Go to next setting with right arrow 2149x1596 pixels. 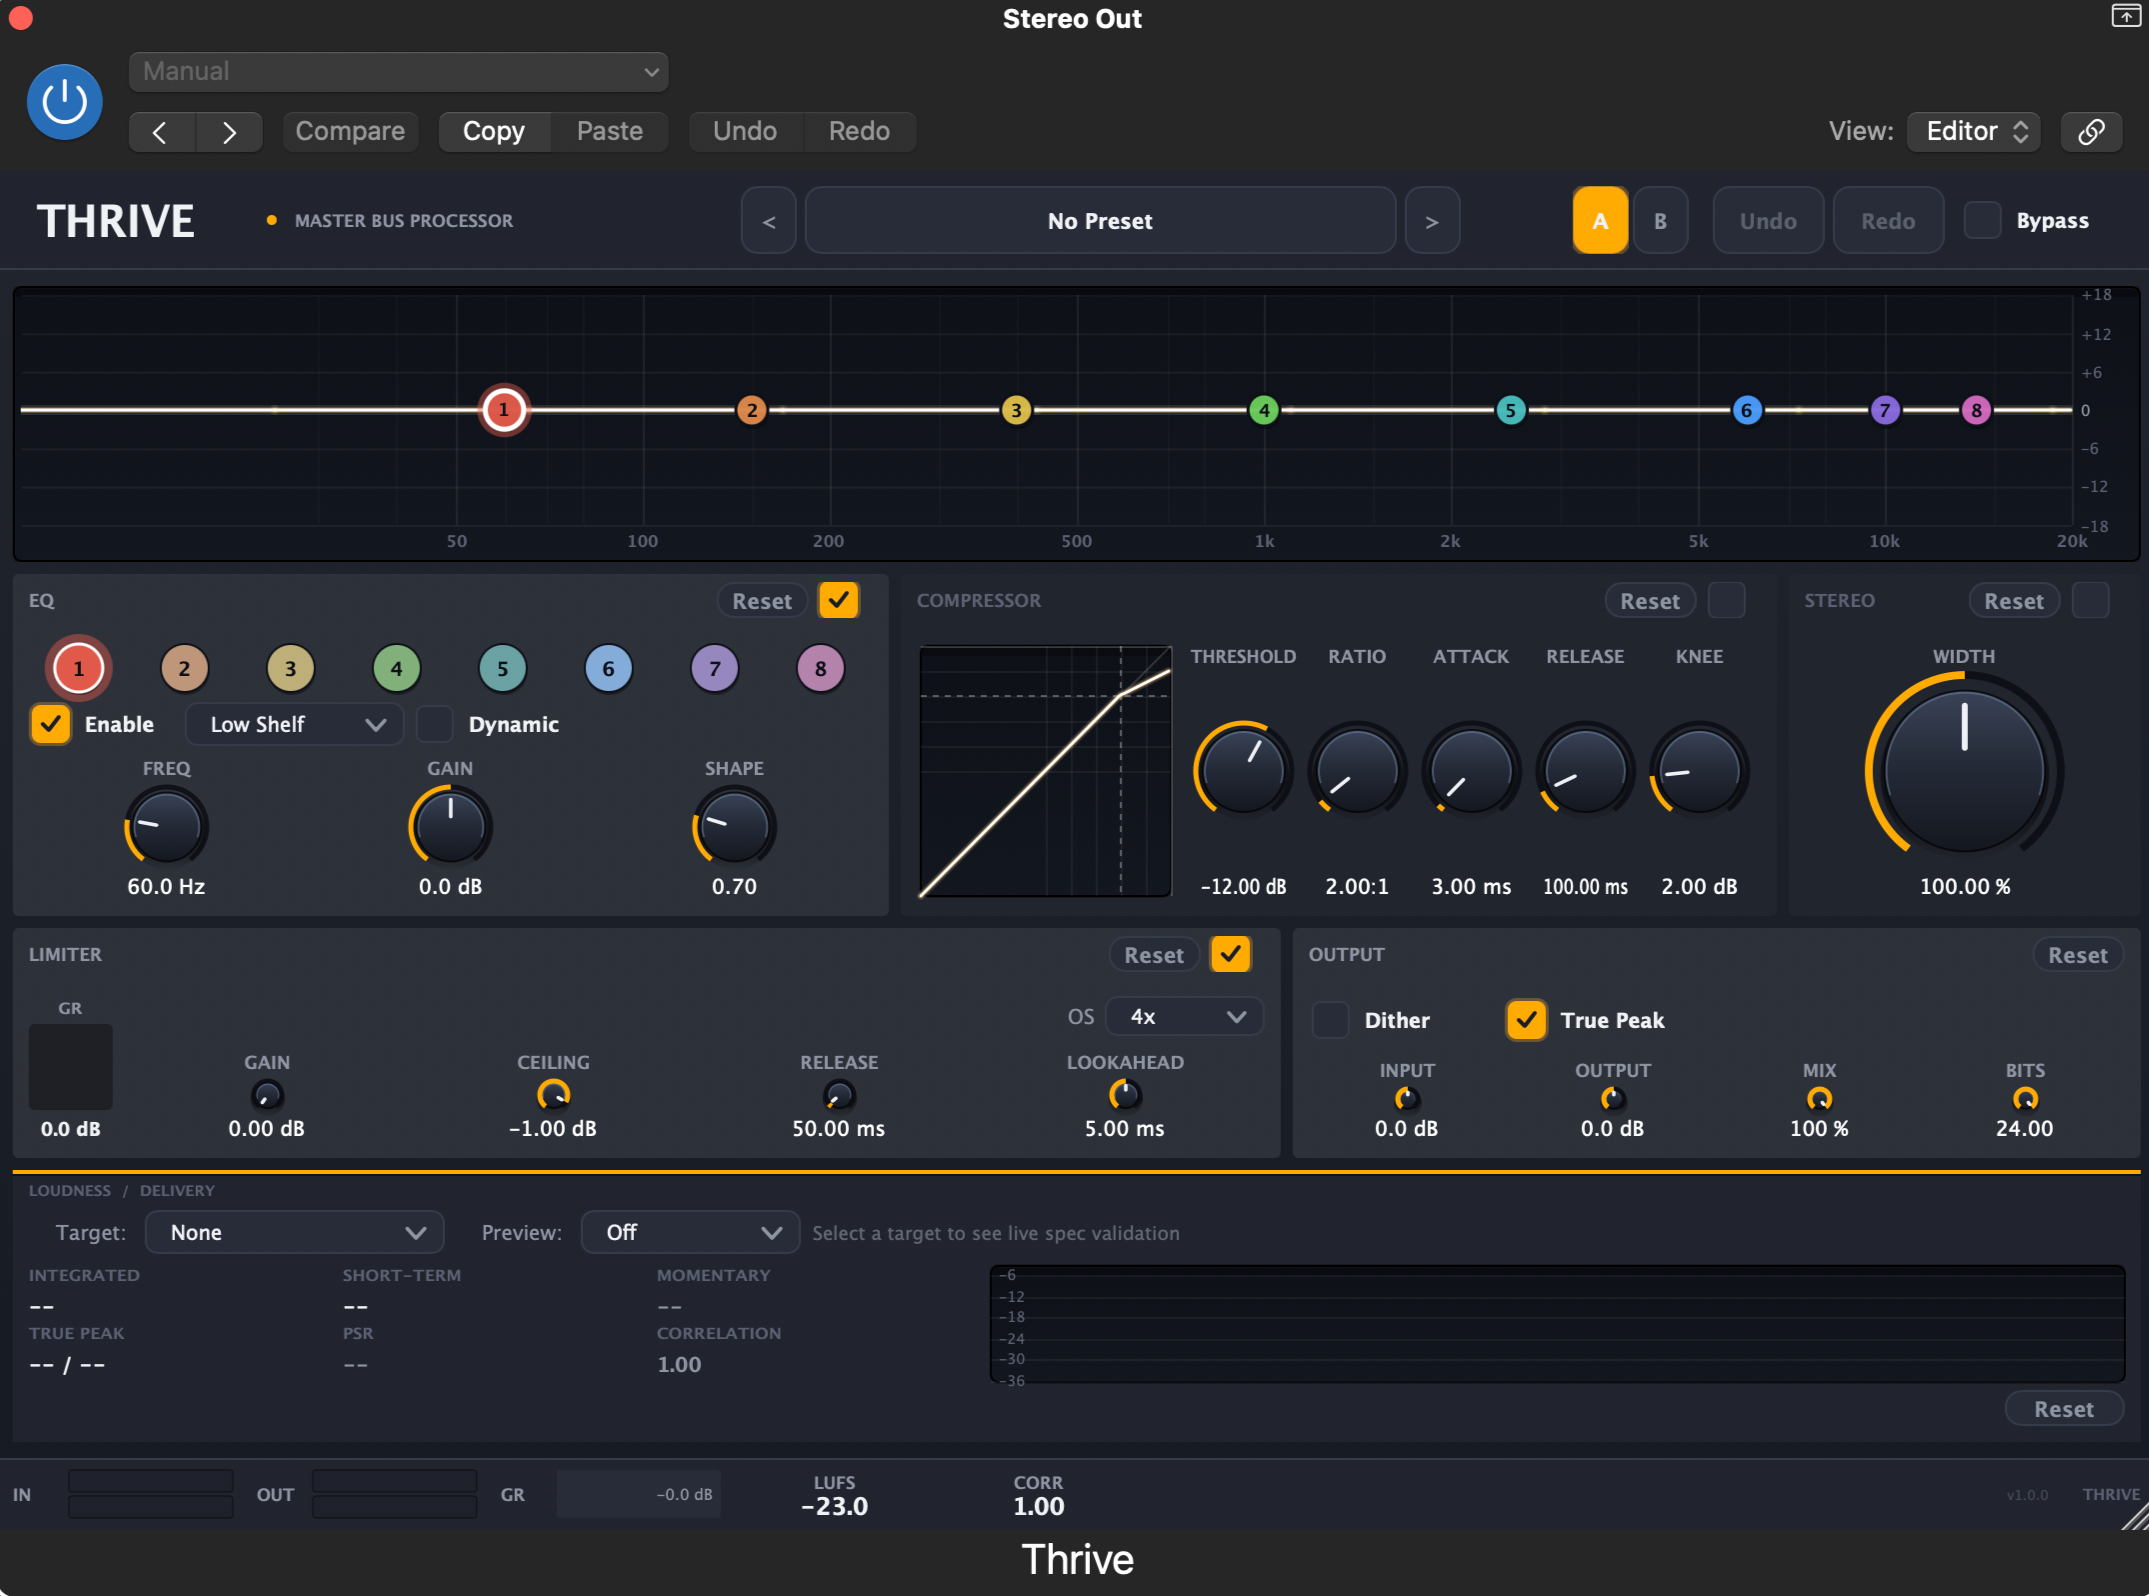[229, 131]
